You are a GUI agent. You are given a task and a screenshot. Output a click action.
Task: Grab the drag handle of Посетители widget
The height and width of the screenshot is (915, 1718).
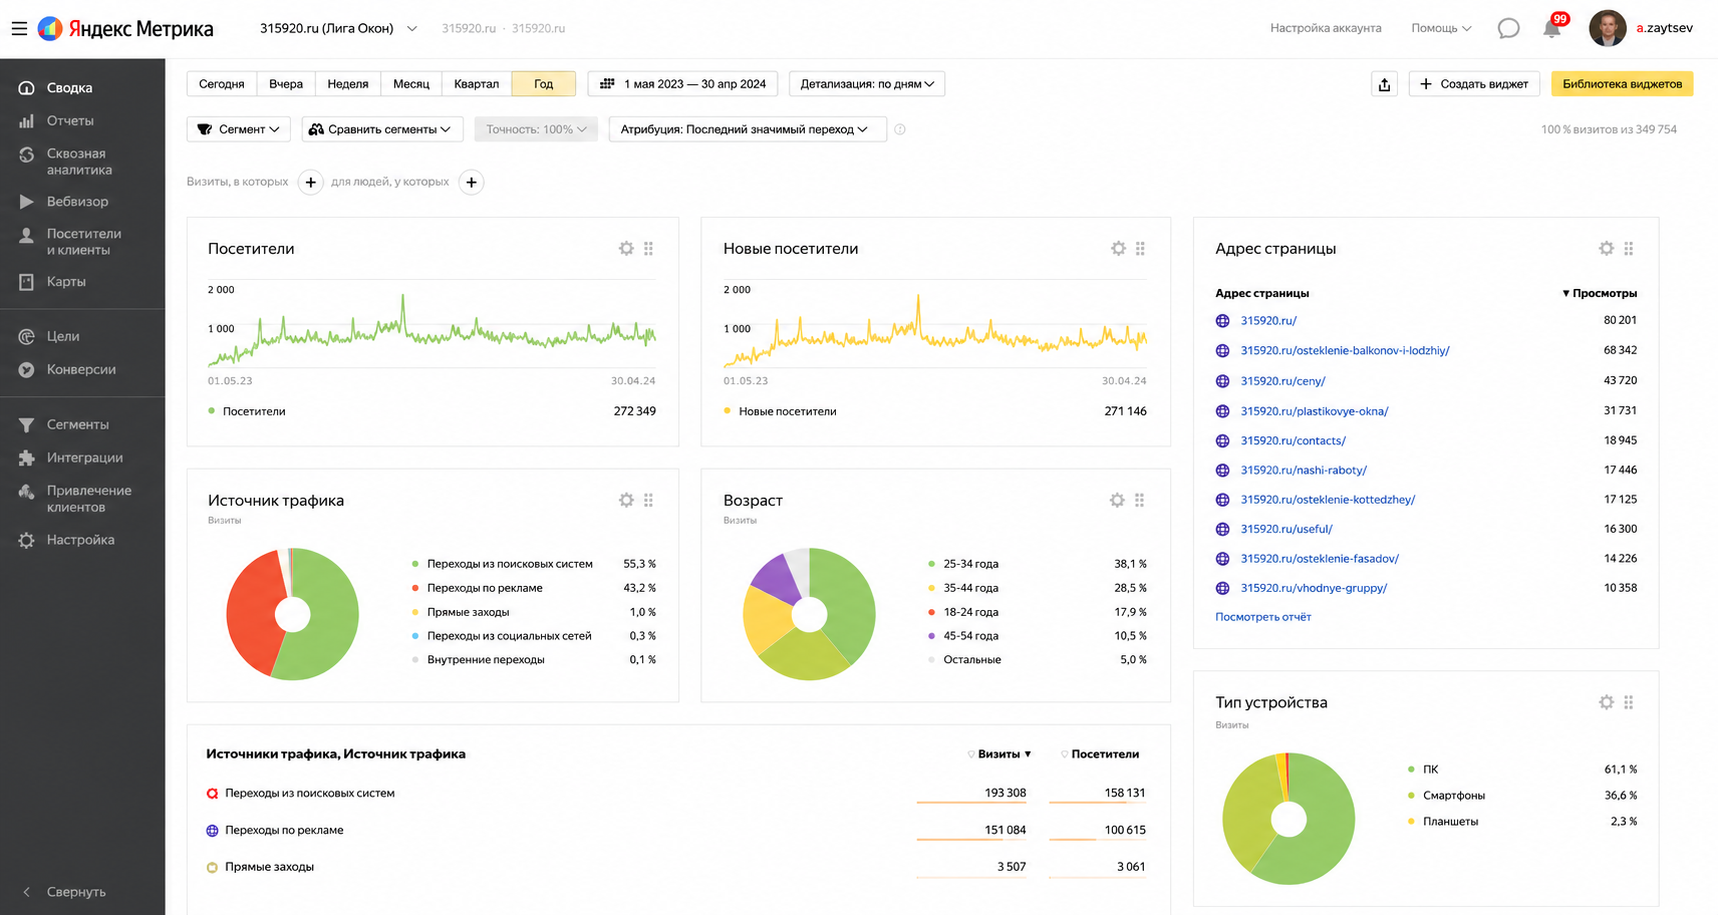click(x=649, y=248)
